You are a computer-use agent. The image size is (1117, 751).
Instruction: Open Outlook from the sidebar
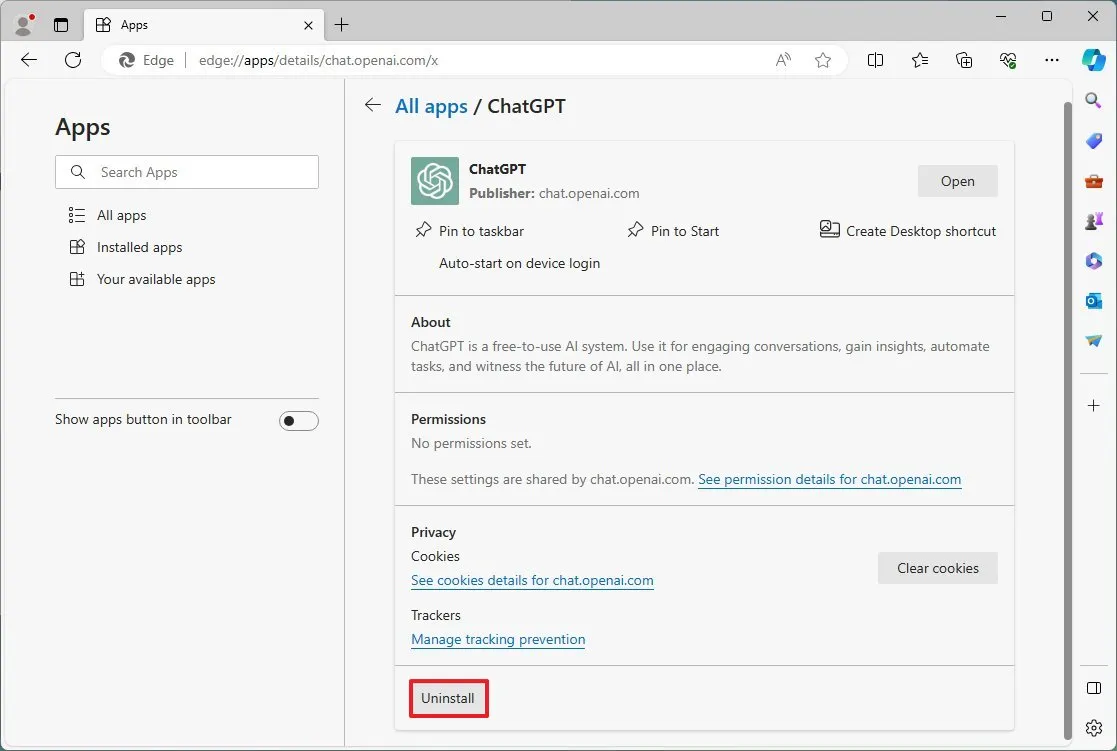point(1093,299)
